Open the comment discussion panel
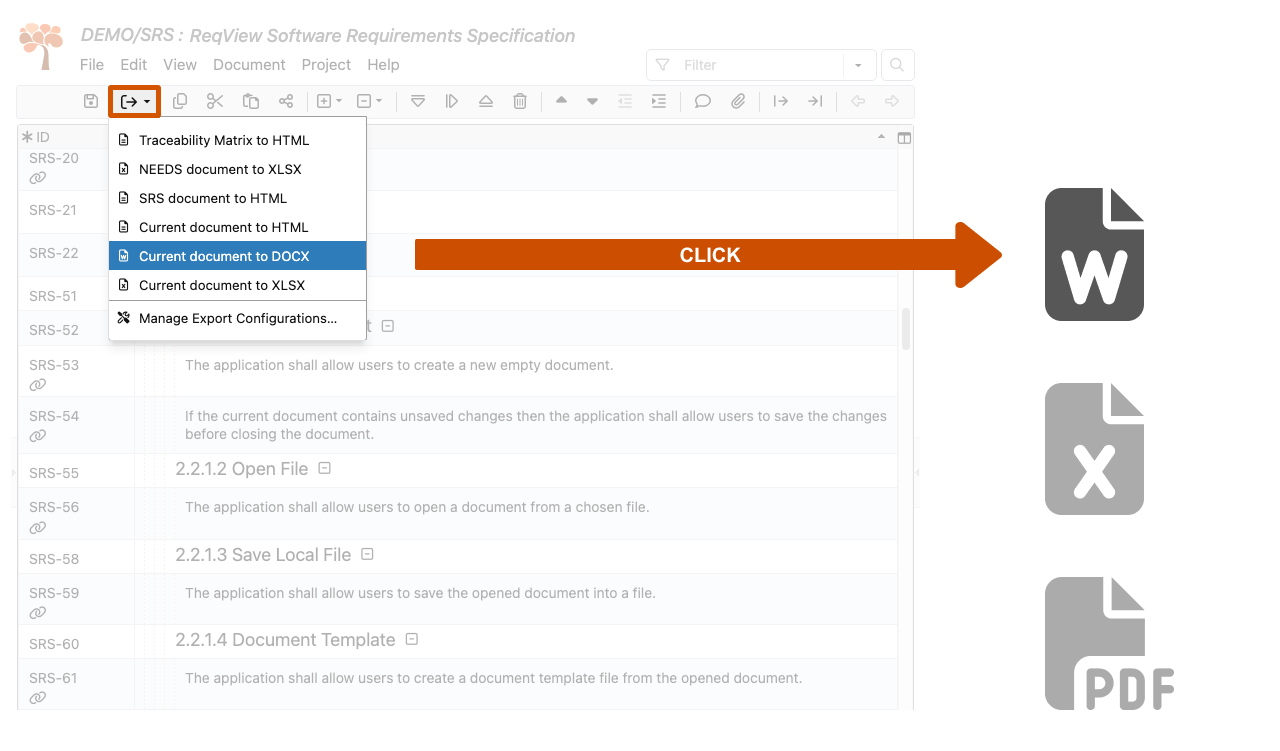The height and width of the screenshot is (751, 1280). (702, 100)
